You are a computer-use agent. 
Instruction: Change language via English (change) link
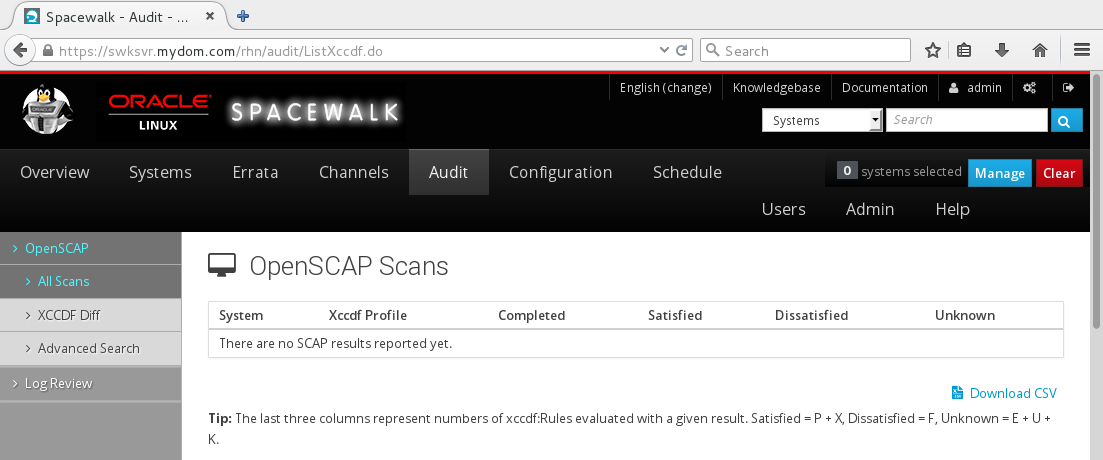click(x=665, y=88)
